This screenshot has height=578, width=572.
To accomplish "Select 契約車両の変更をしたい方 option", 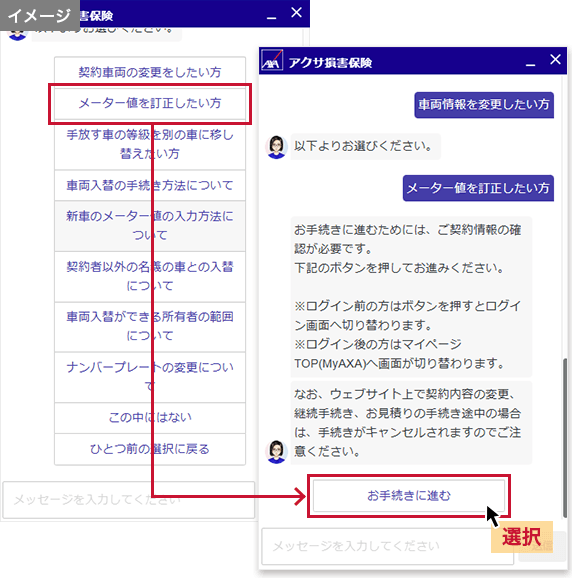I will pos(150,72).
